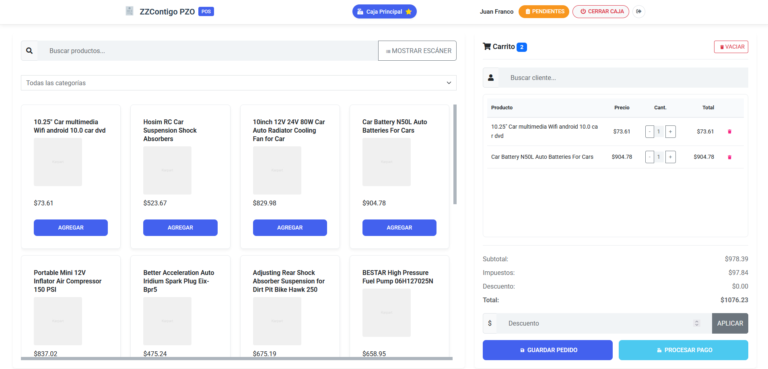The image size is (768, 369).
Task: Click the ZZContigo store logo icon
Action: [x=129, y=11]
